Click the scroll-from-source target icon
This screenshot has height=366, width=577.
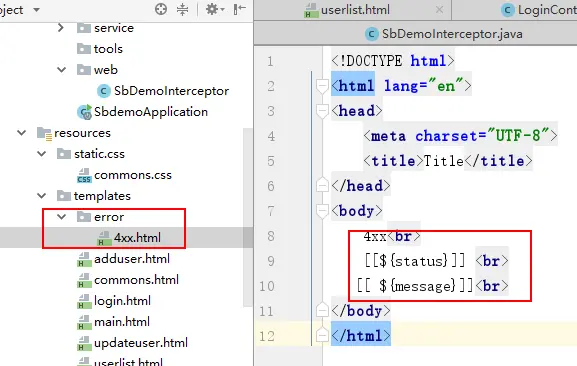pos(161,9)
